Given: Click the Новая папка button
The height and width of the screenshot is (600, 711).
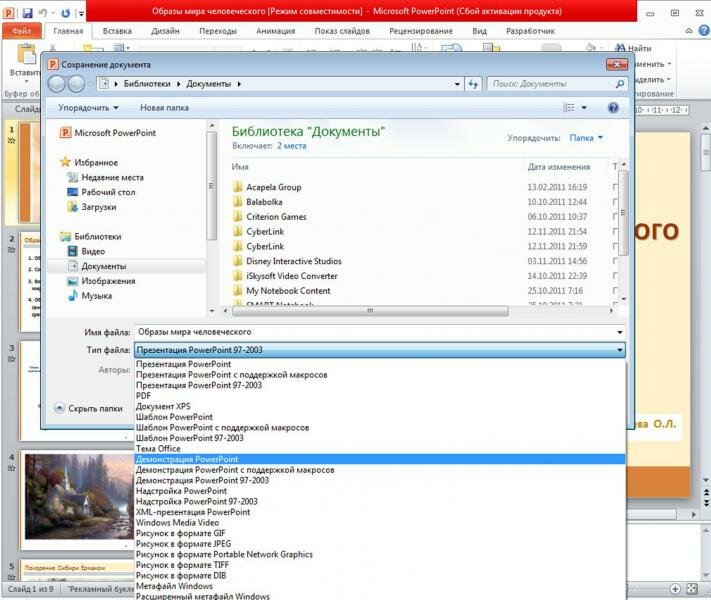Looking at the screenshot, I should 164,107.
